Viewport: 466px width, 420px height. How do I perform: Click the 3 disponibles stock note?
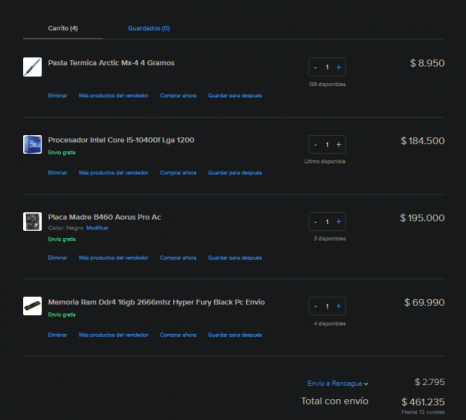(x=330, y=239)
